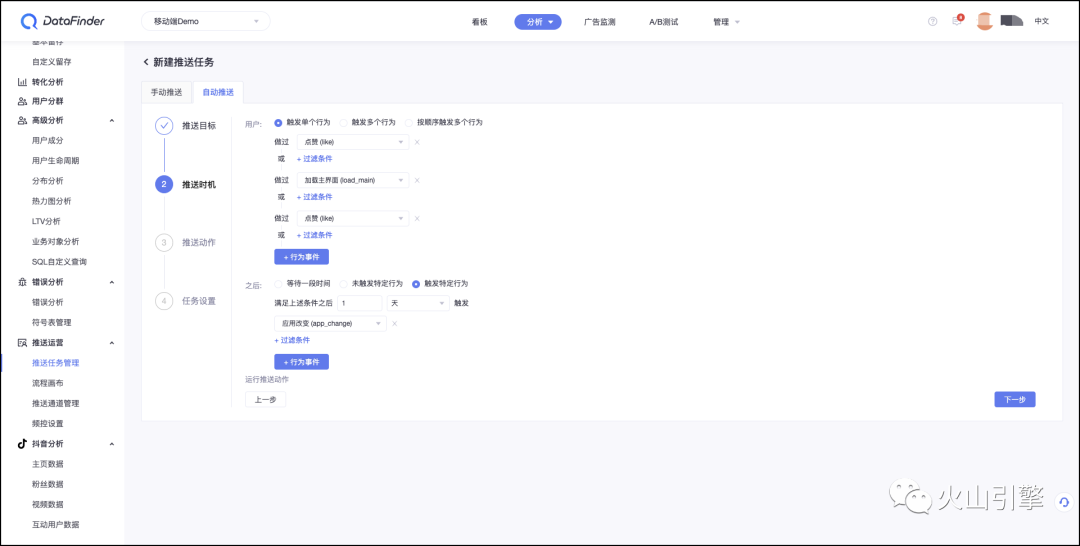
Task: Click the 推送目标 checkmark step icon
Action: [x=164, y=126]
